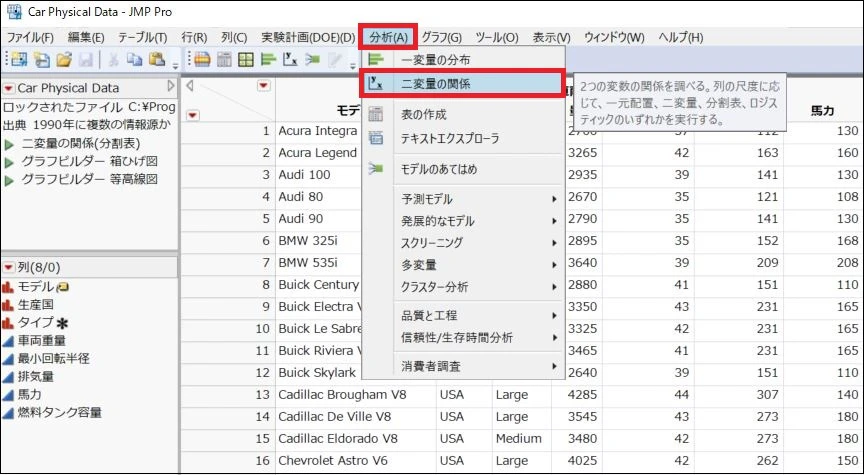864x475 pixels.
Task: Click the nominal icon beside モデル column
Action: click(8, 287)
